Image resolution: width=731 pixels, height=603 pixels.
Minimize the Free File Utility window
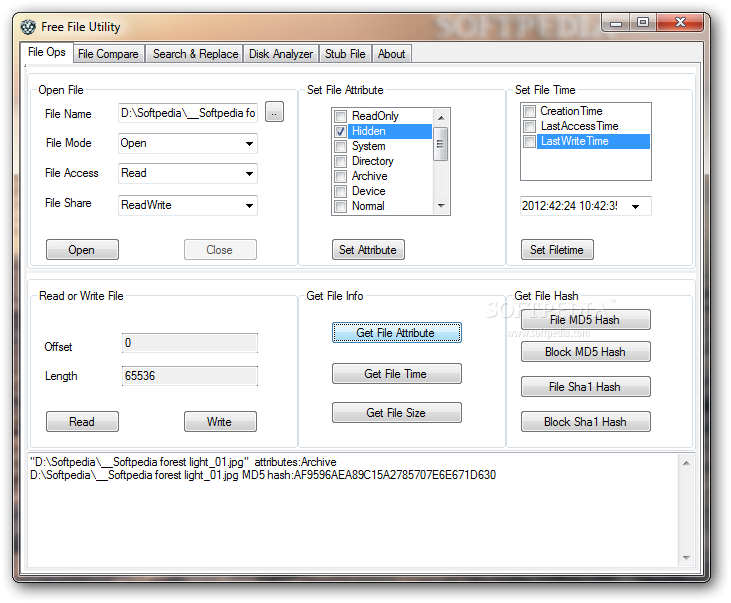pyautogui.click(x=616, y=23)
